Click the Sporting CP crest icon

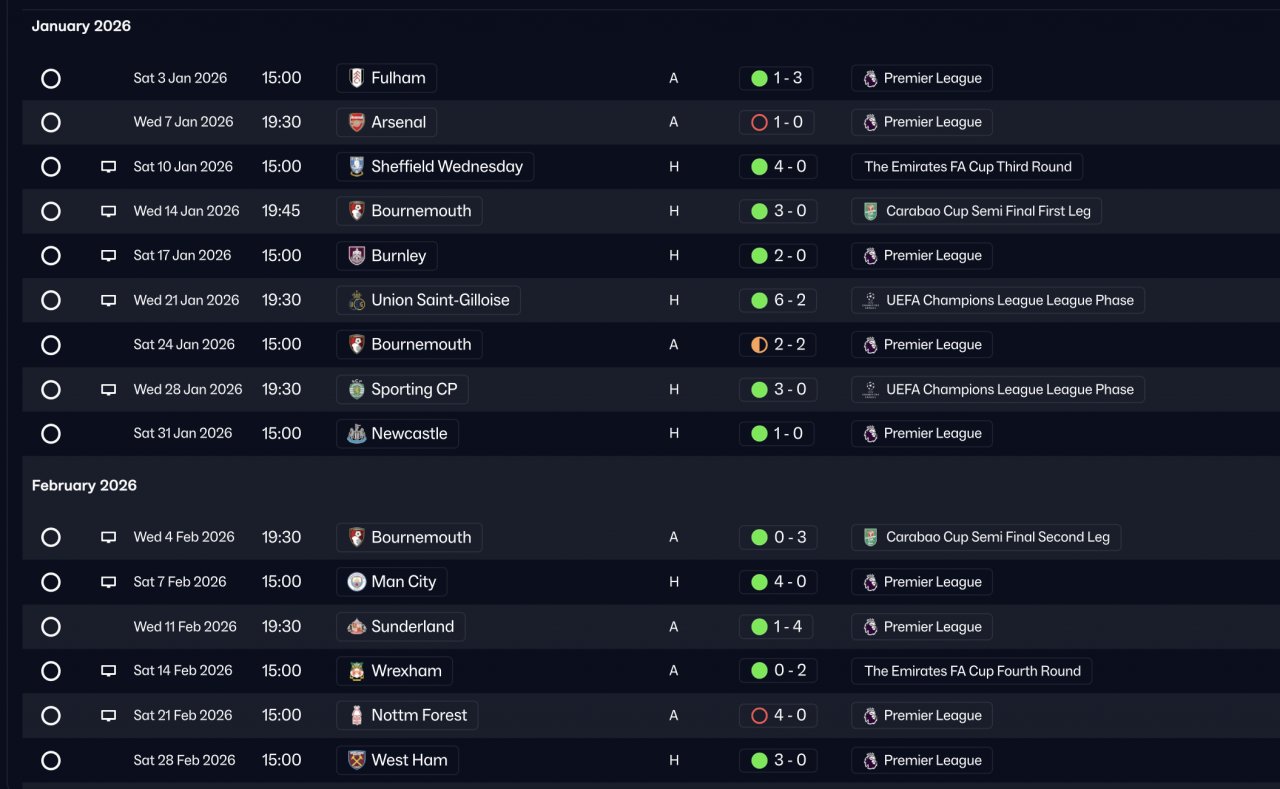pyautogui.click(x=356, y=389)
